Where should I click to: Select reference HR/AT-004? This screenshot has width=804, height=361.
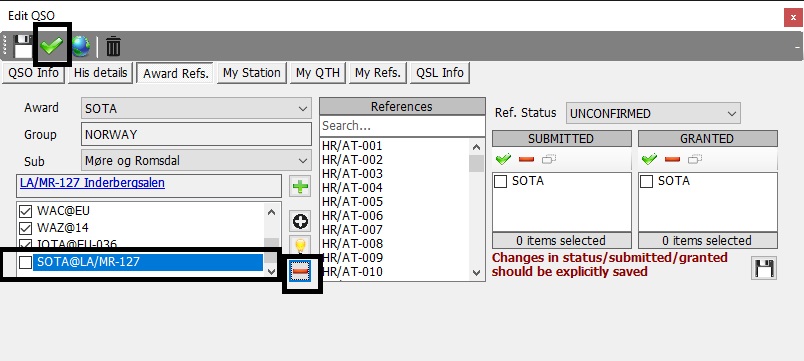(352, 188)
